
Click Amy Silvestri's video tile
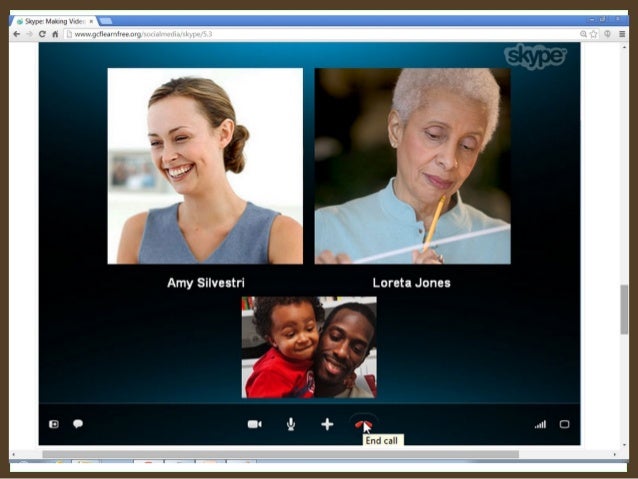coord(205,166)
